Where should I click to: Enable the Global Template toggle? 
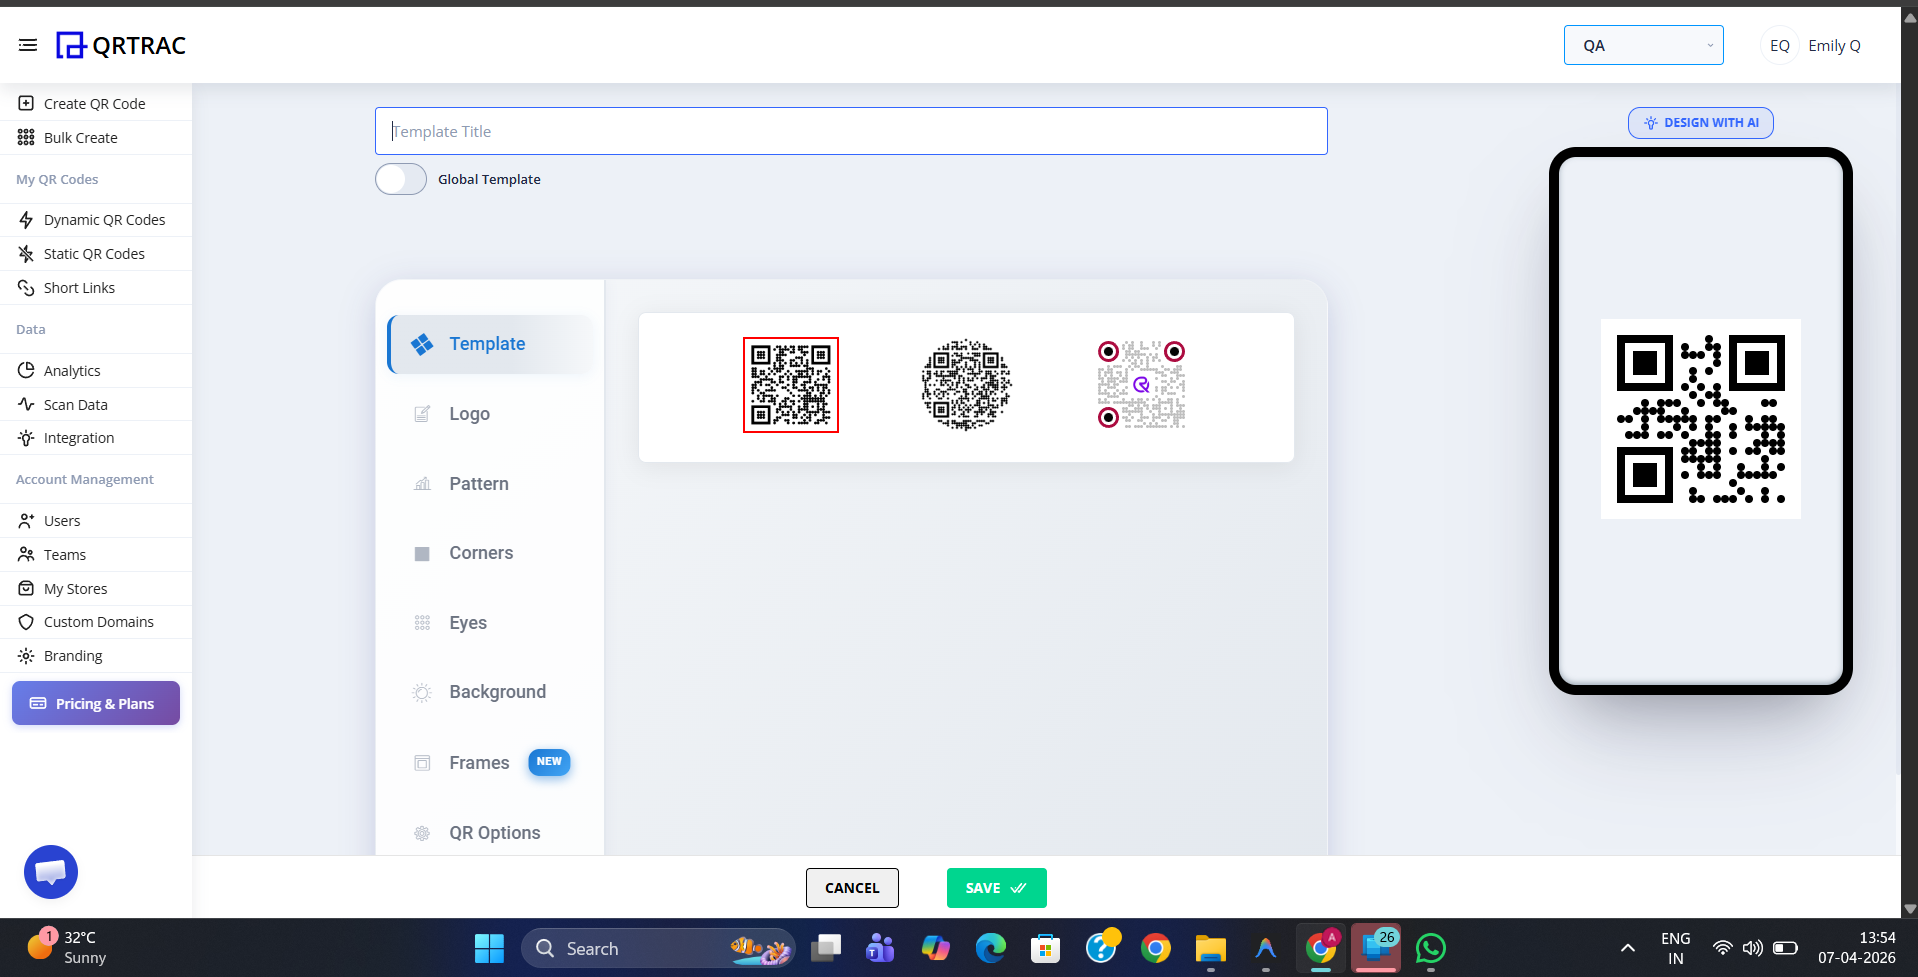pyautogui.click(x=400, y=179)
